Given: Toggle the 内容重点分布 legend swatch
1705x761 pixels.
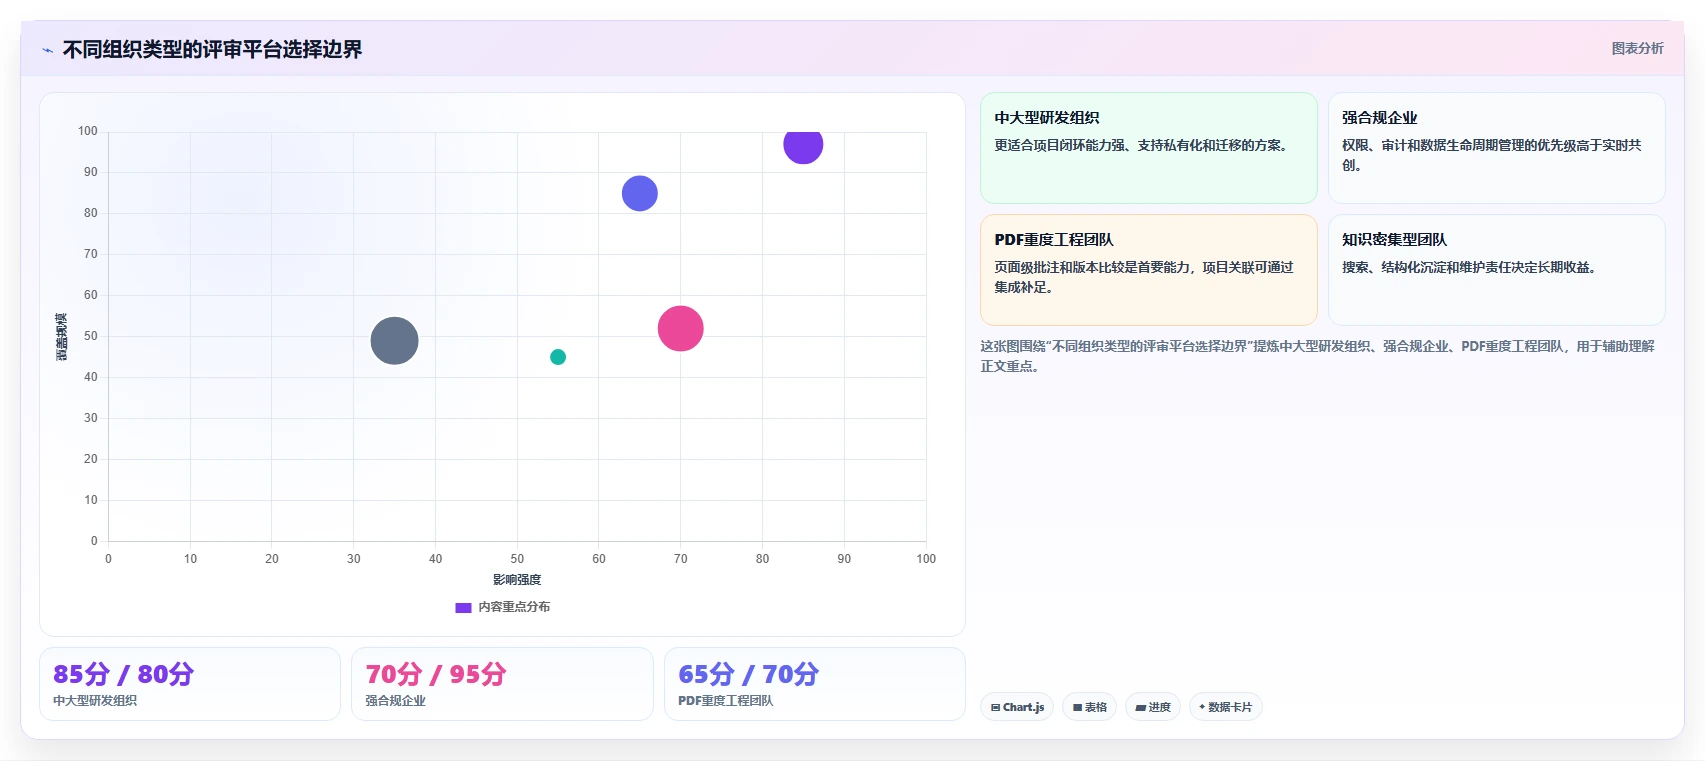Looking at the screenshot, I should [x=463, y=607].
